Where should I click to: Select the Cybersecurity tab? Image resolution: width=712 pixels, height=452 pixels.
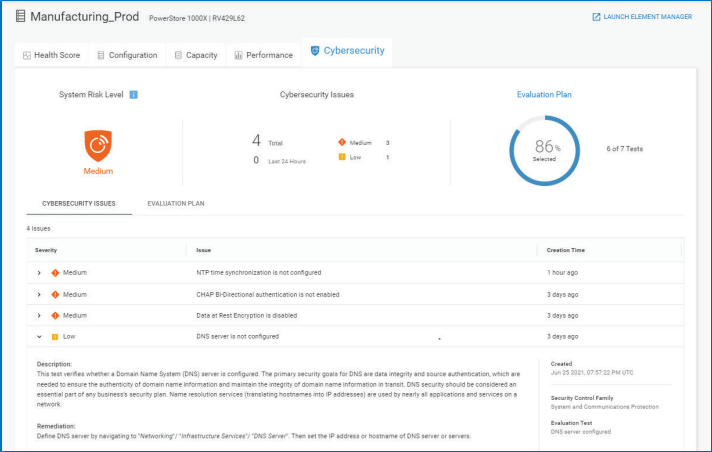[347, 51]
